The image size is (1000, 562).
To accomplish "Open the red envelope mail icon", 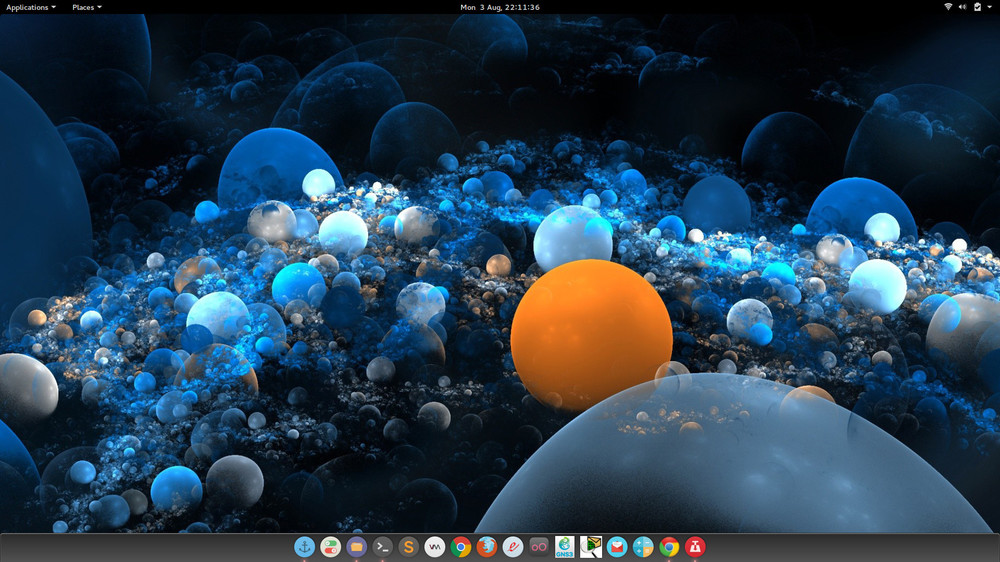I will [617, 547].
